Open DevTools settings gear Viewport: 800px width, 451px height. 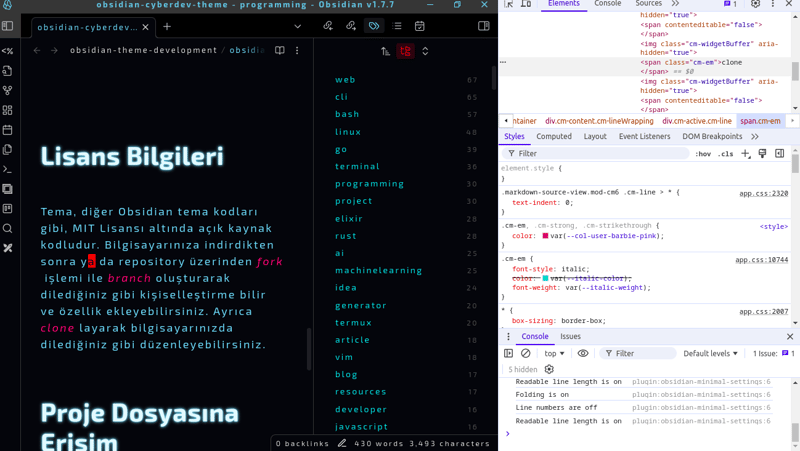click(756, 4)
